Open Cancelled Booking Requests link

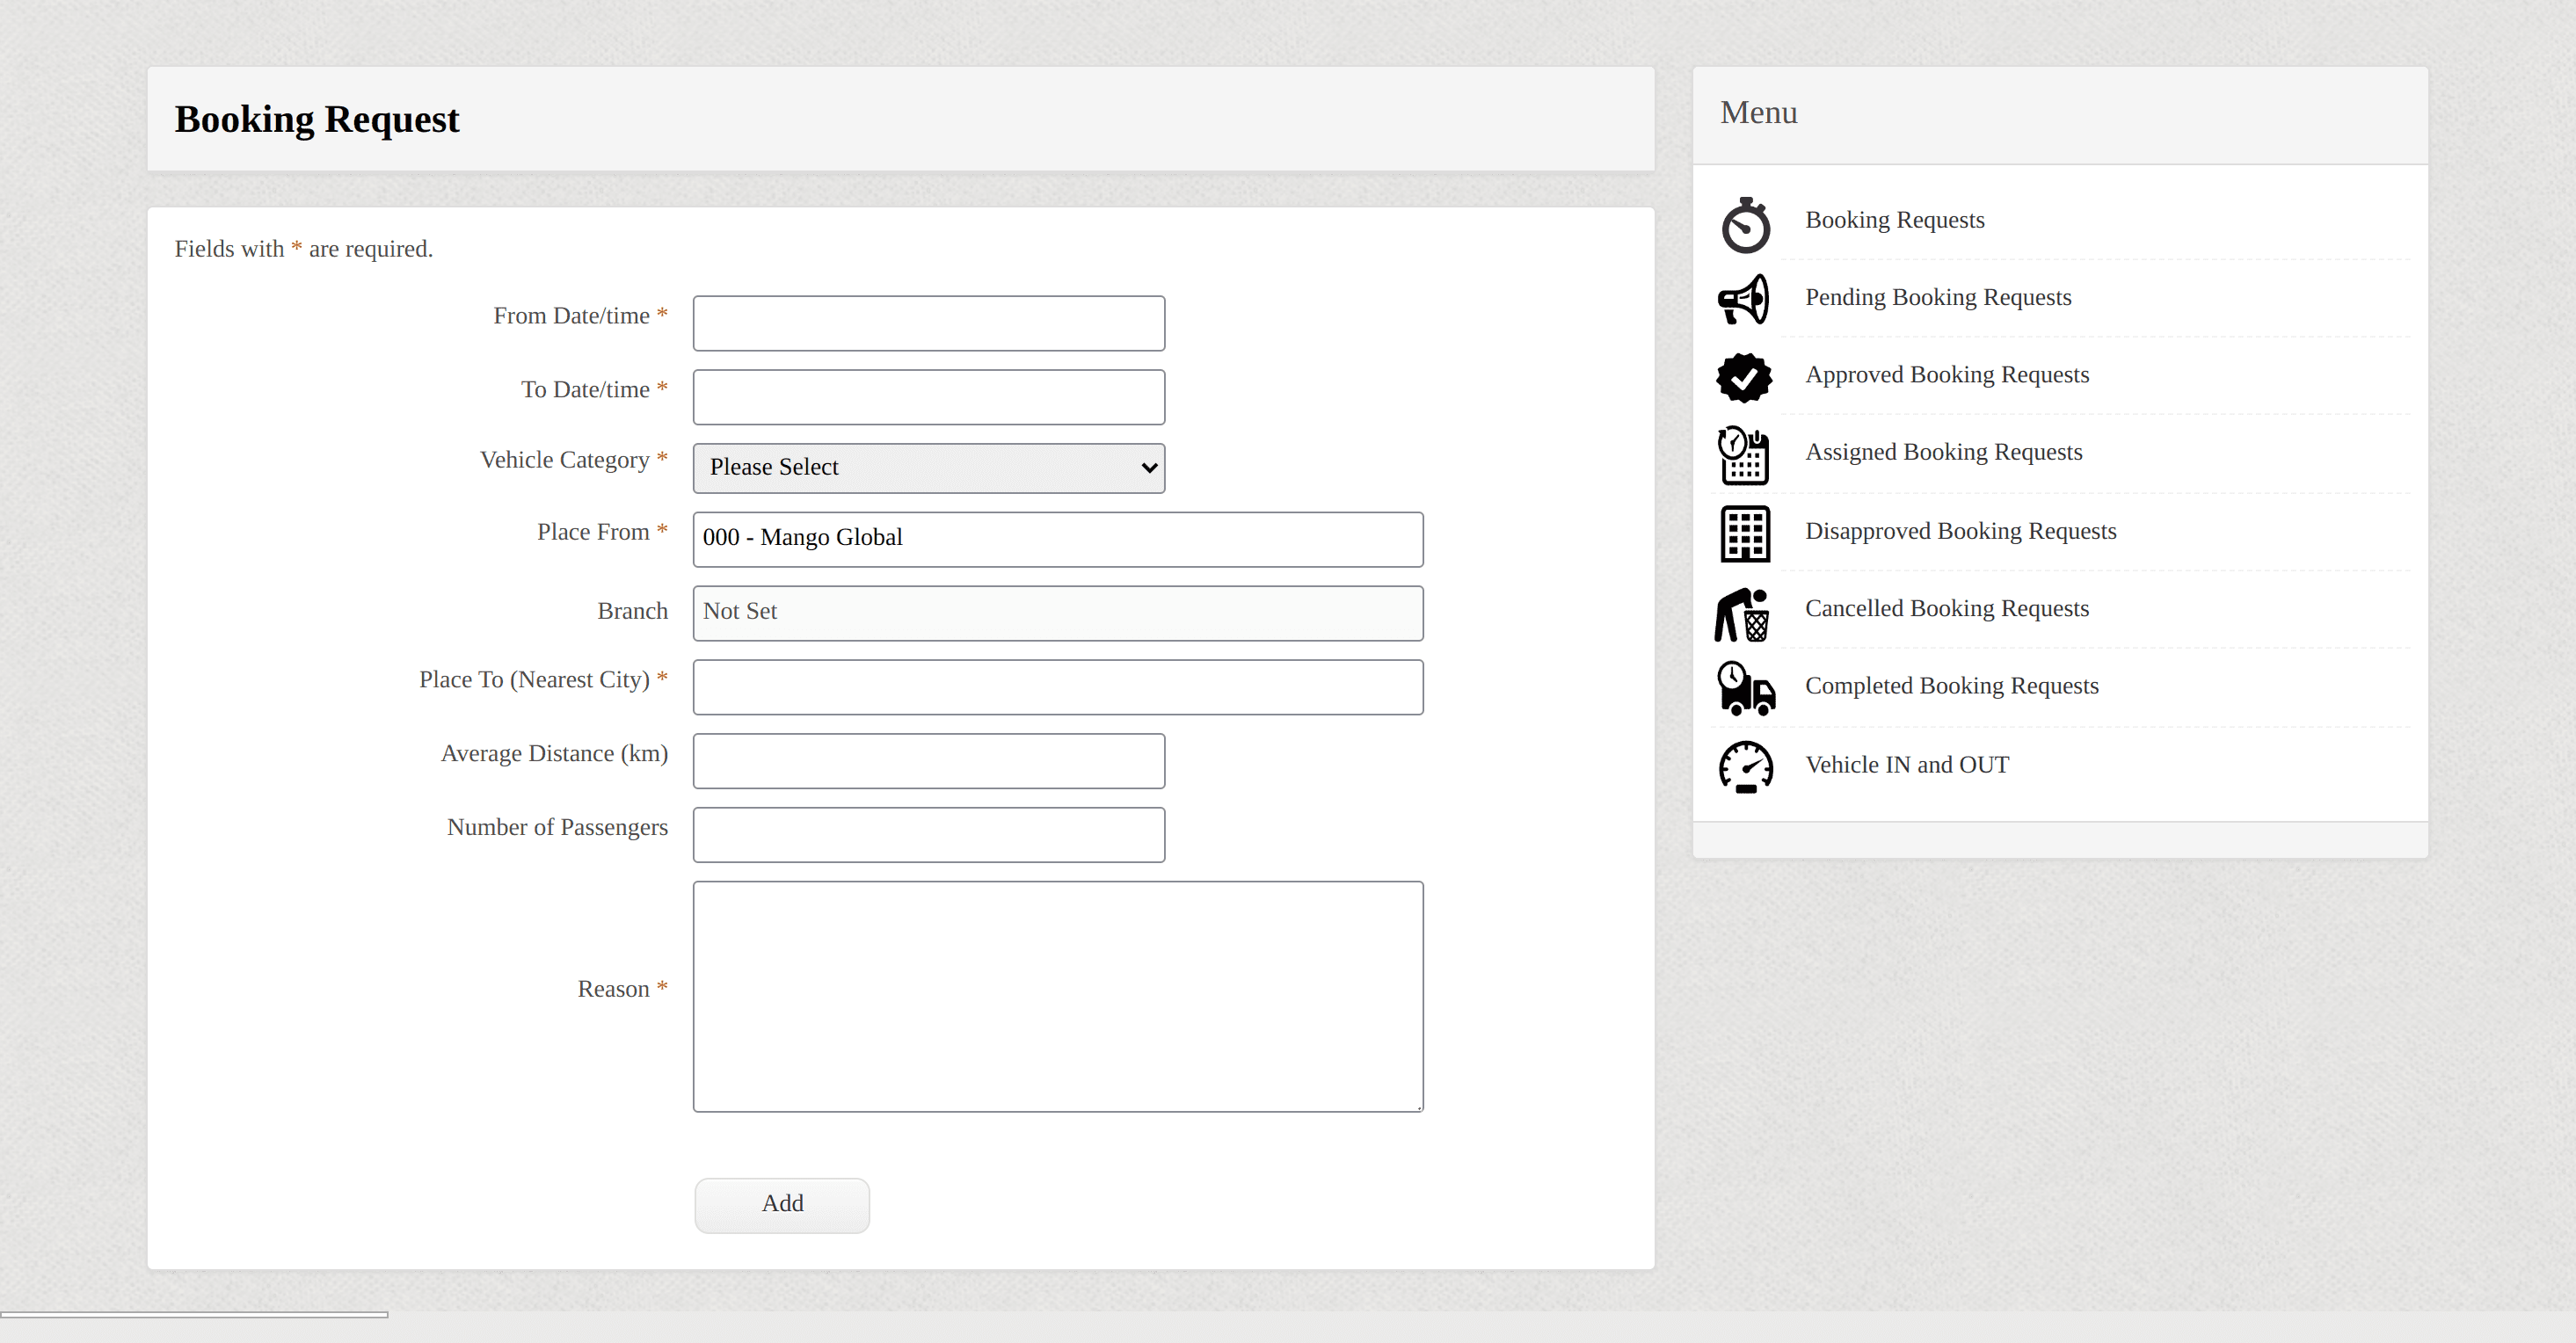point(1947,608)
